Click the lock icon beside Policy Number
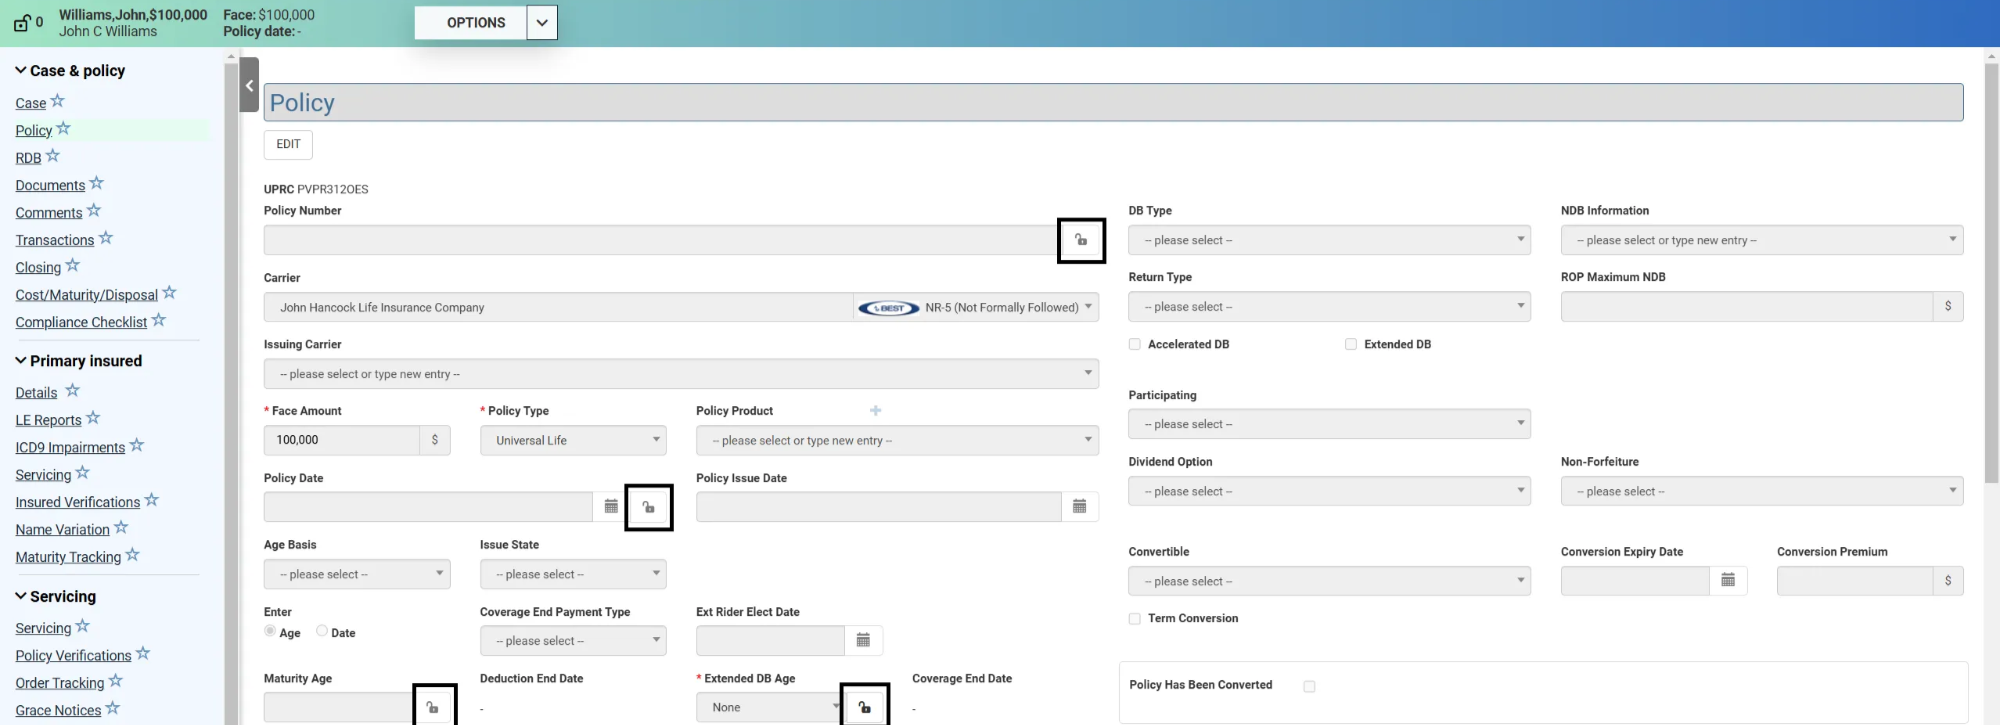 (1081, 240)
